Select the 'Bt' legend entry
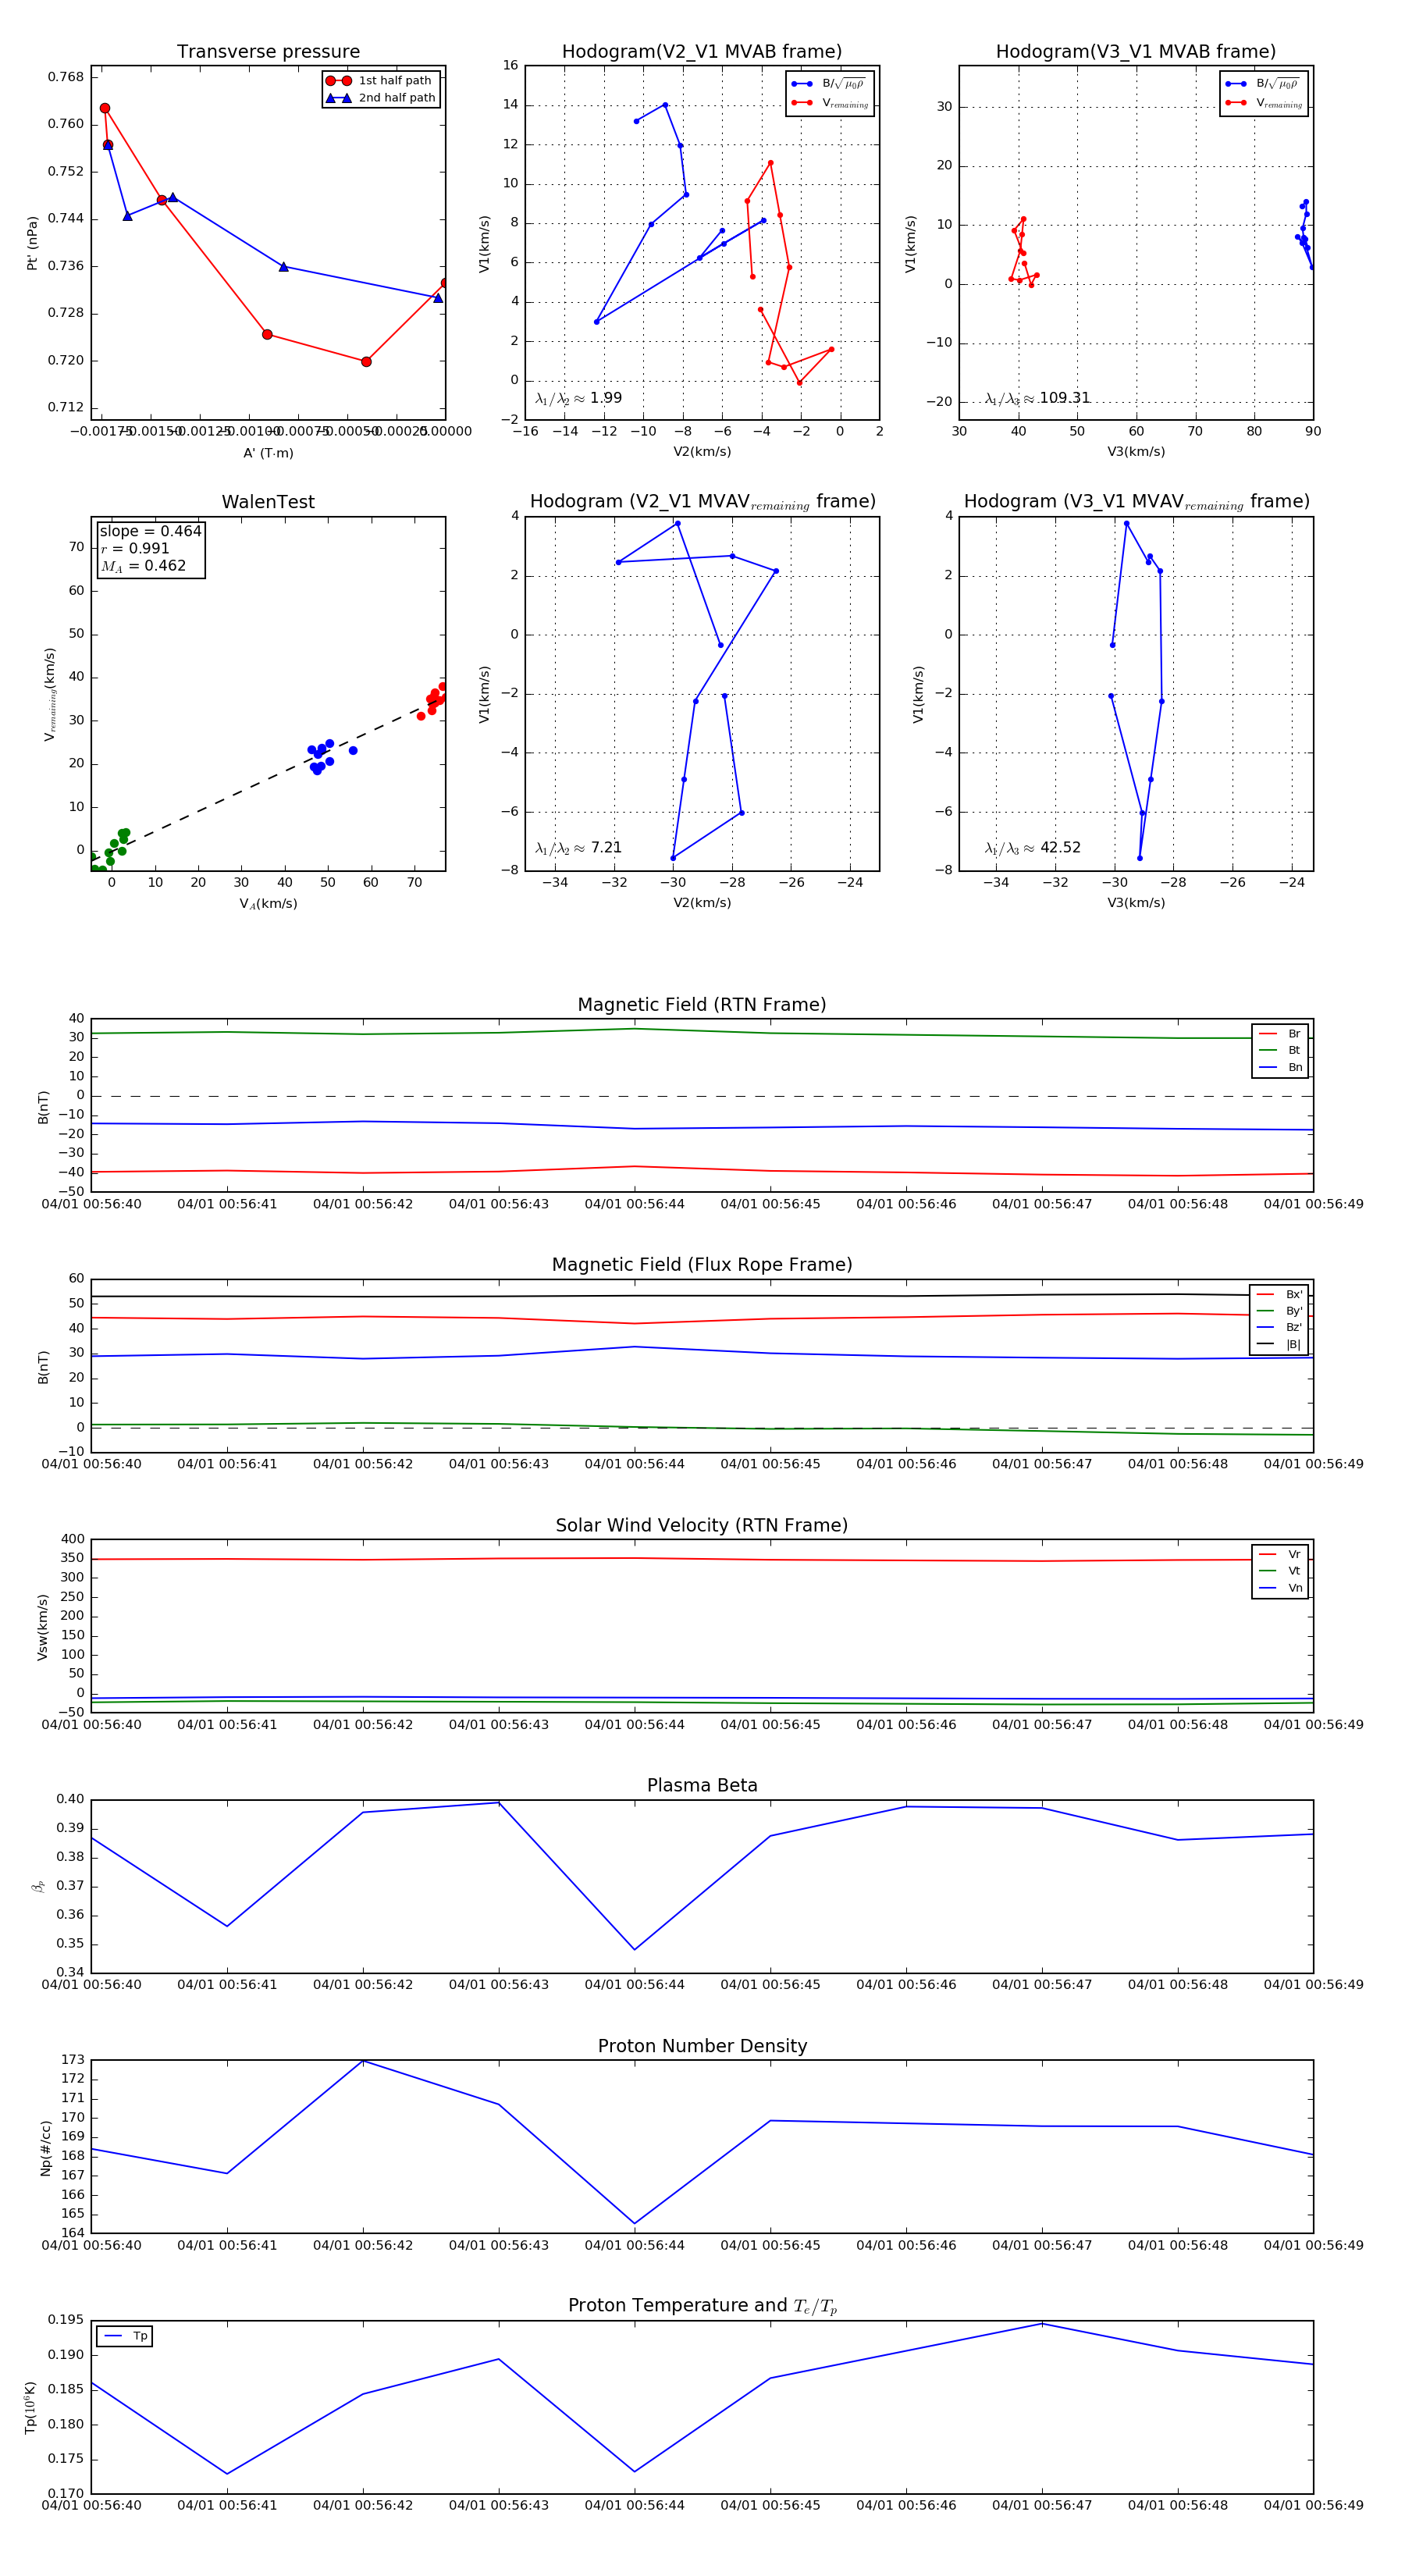 [1280, 1050]
